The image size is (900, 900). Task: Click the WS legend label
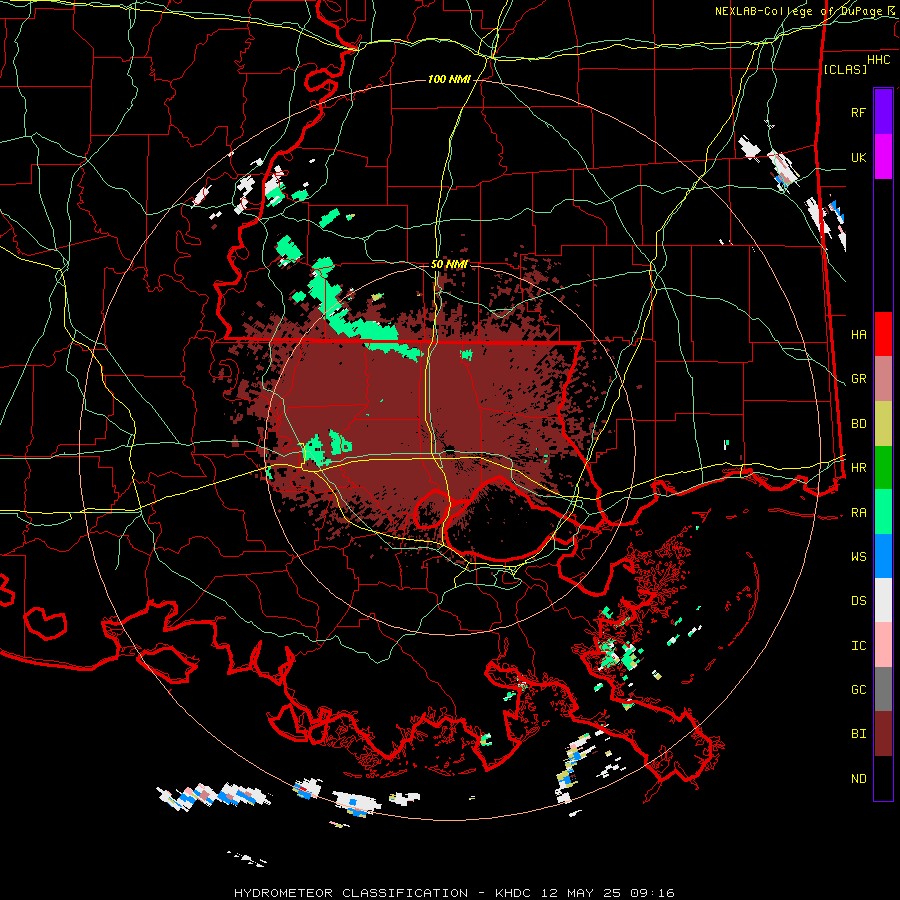(858, 557)
